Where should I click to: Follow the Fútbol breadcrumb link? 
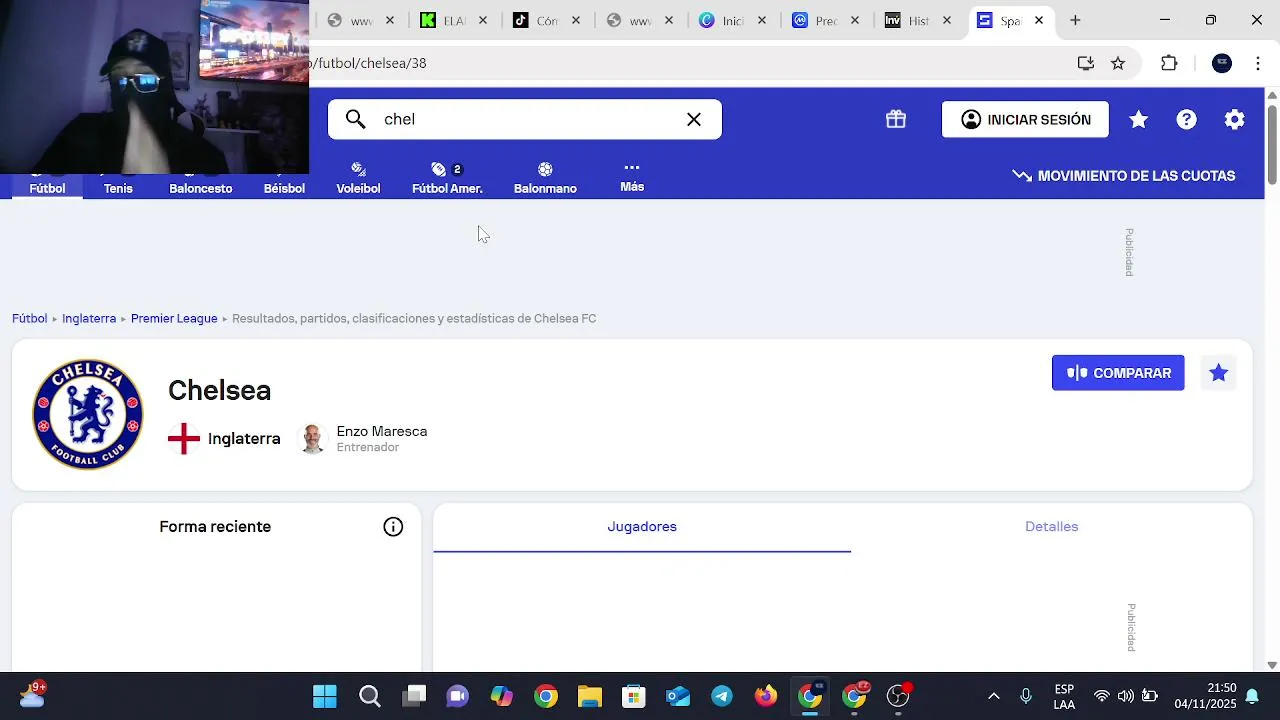(30, 318)
